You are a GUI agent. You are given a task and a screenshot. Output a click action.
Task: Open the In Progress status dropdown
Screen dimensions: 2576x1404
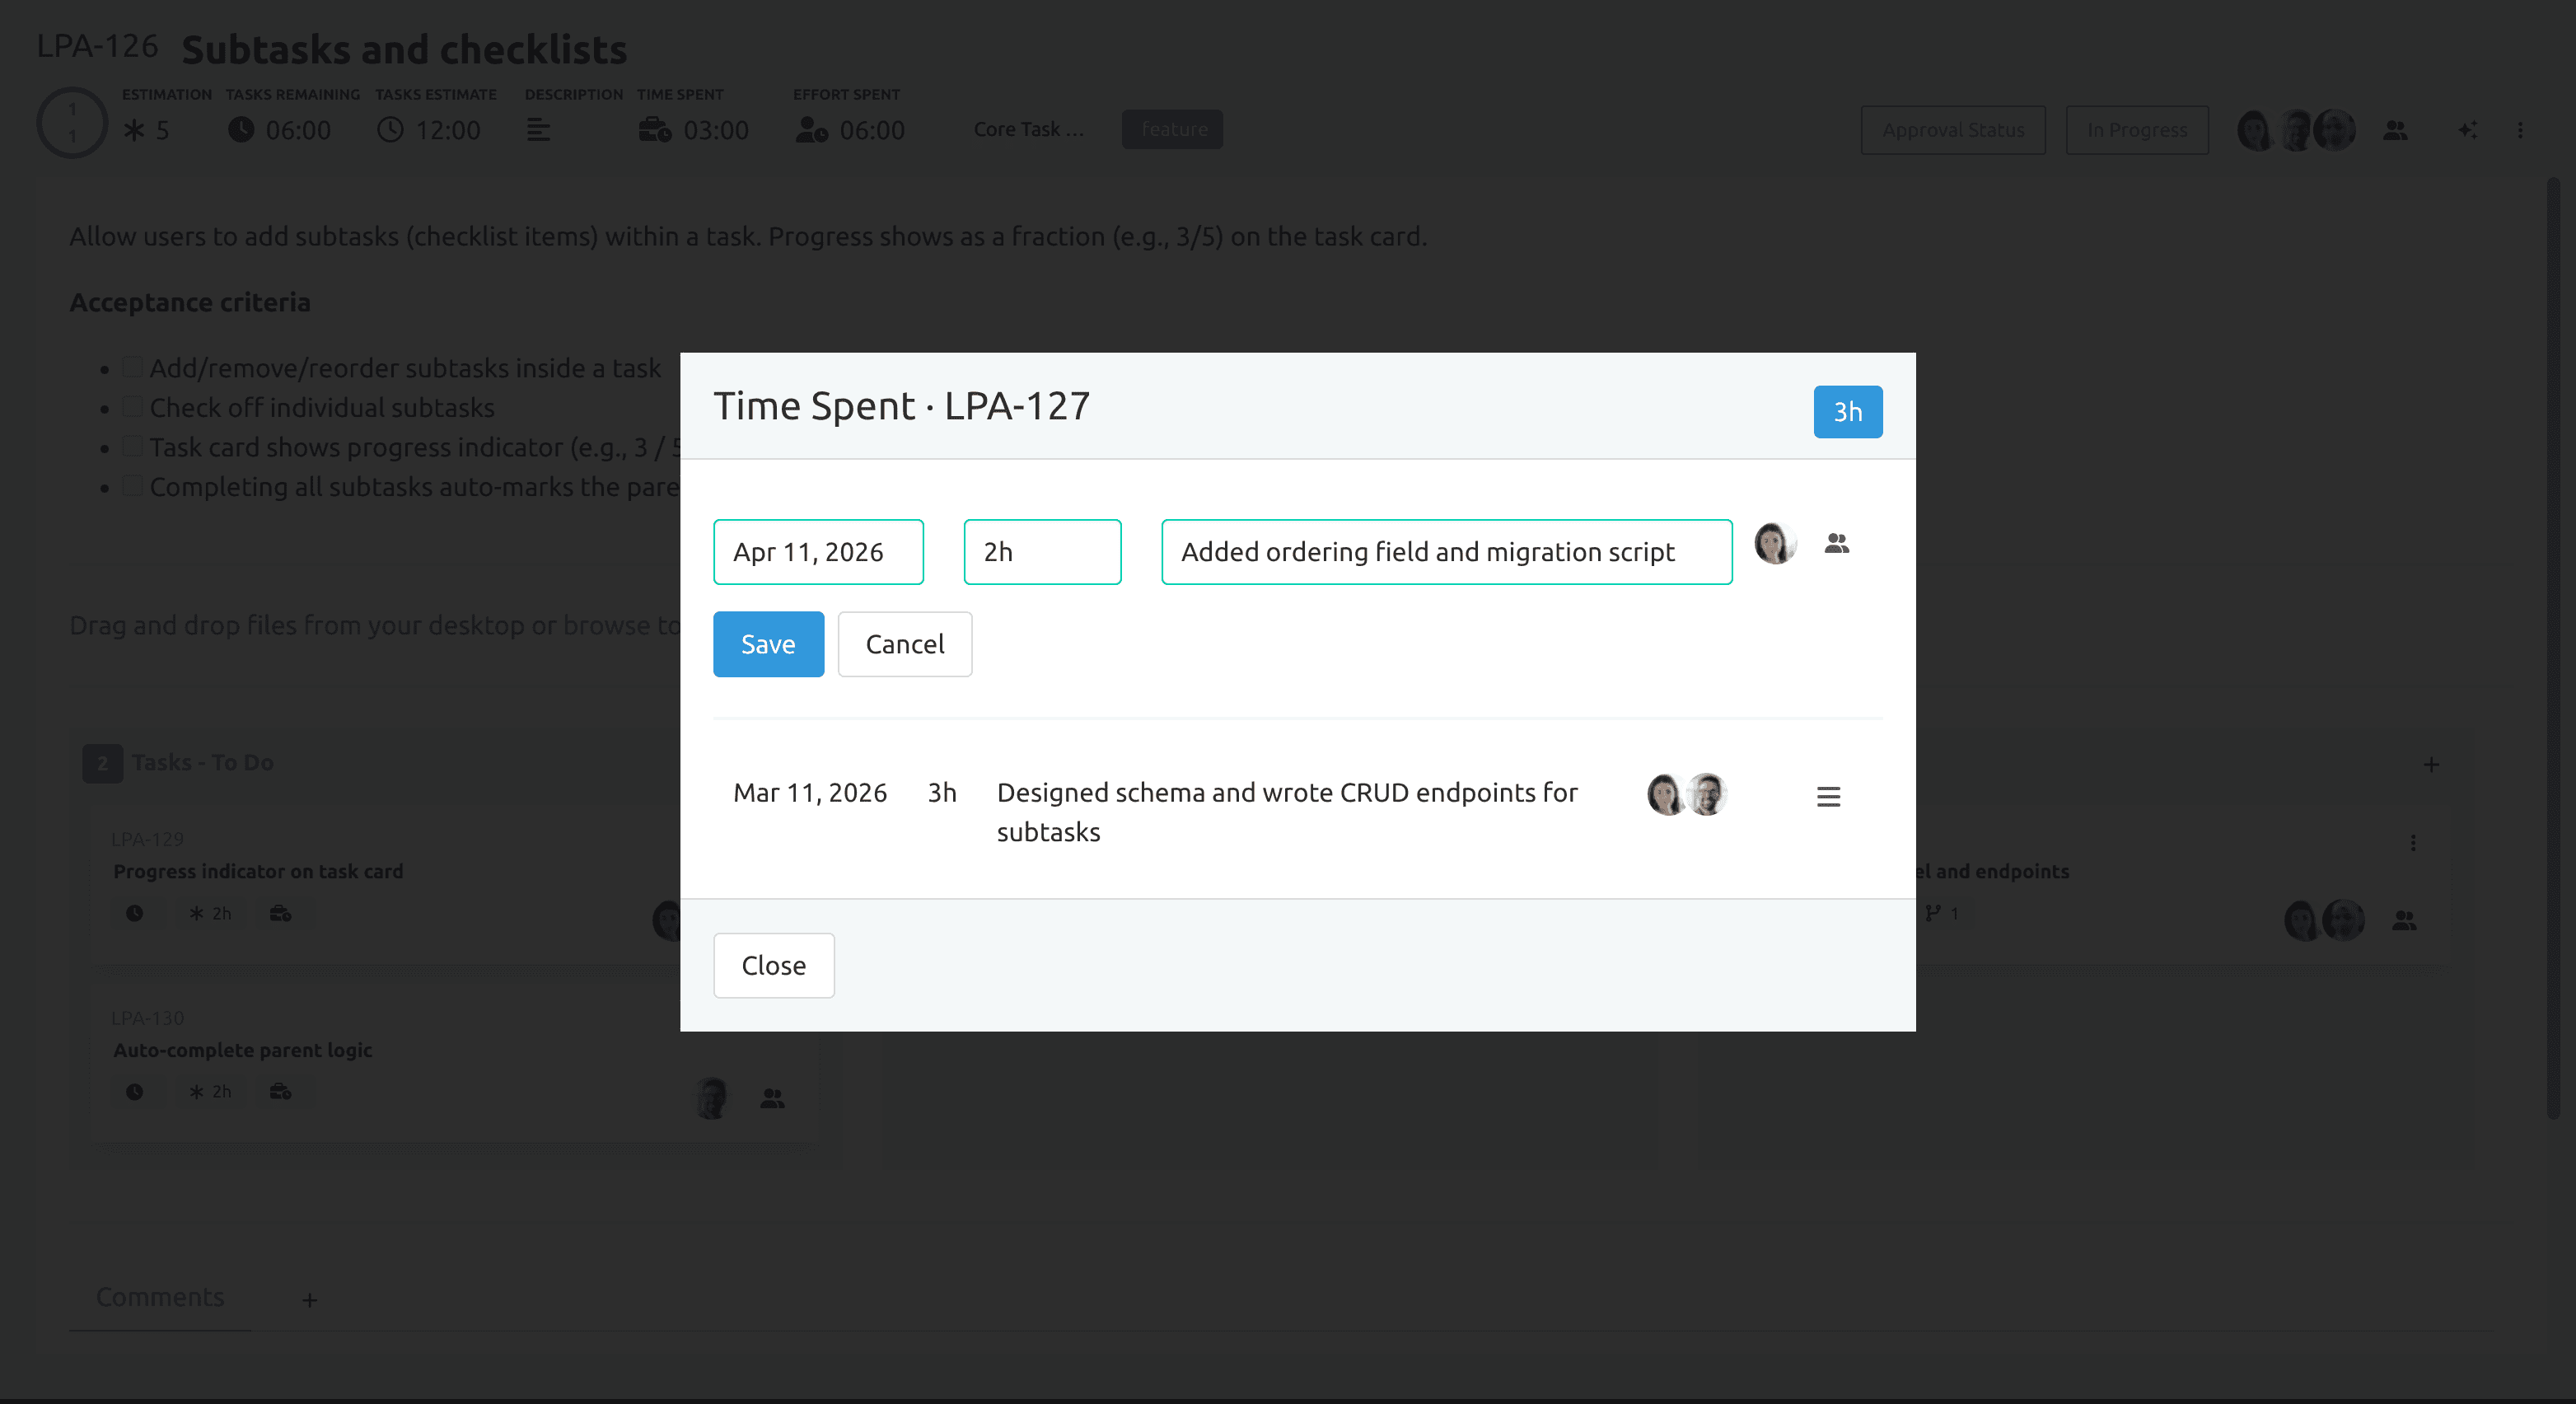[2136, 130]
